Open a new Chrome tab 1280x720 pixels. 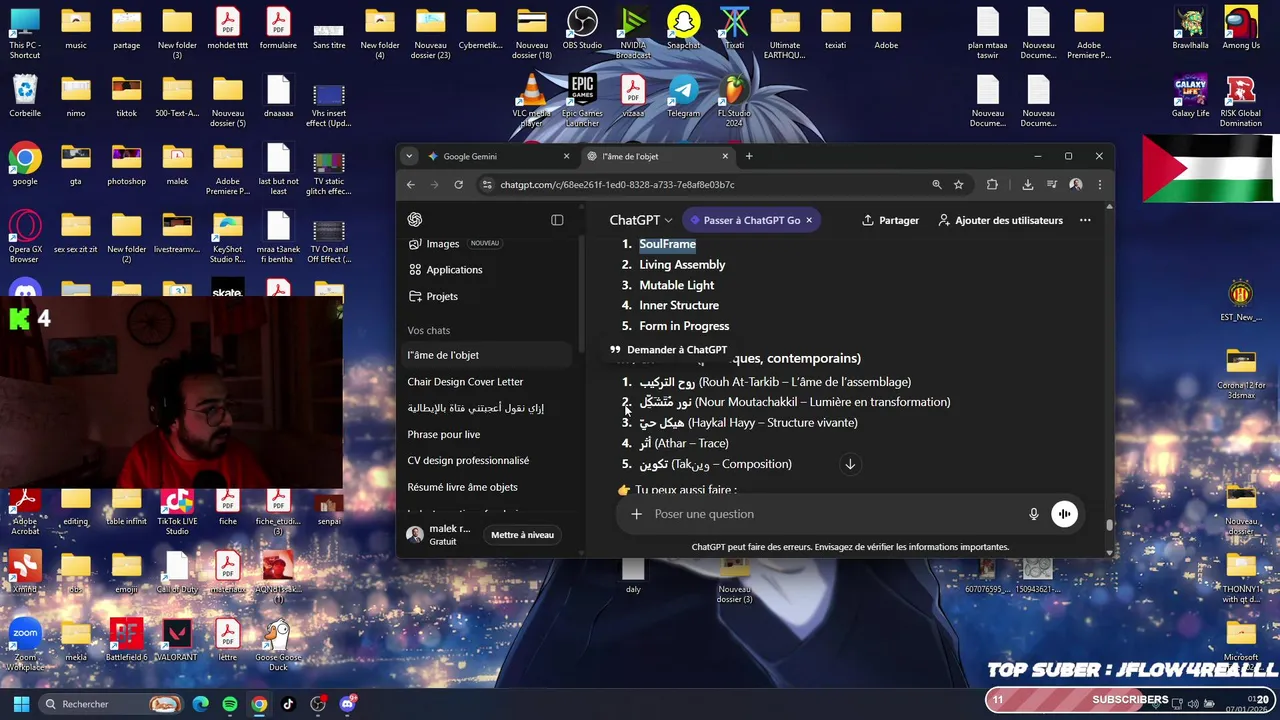coord(749,156)
